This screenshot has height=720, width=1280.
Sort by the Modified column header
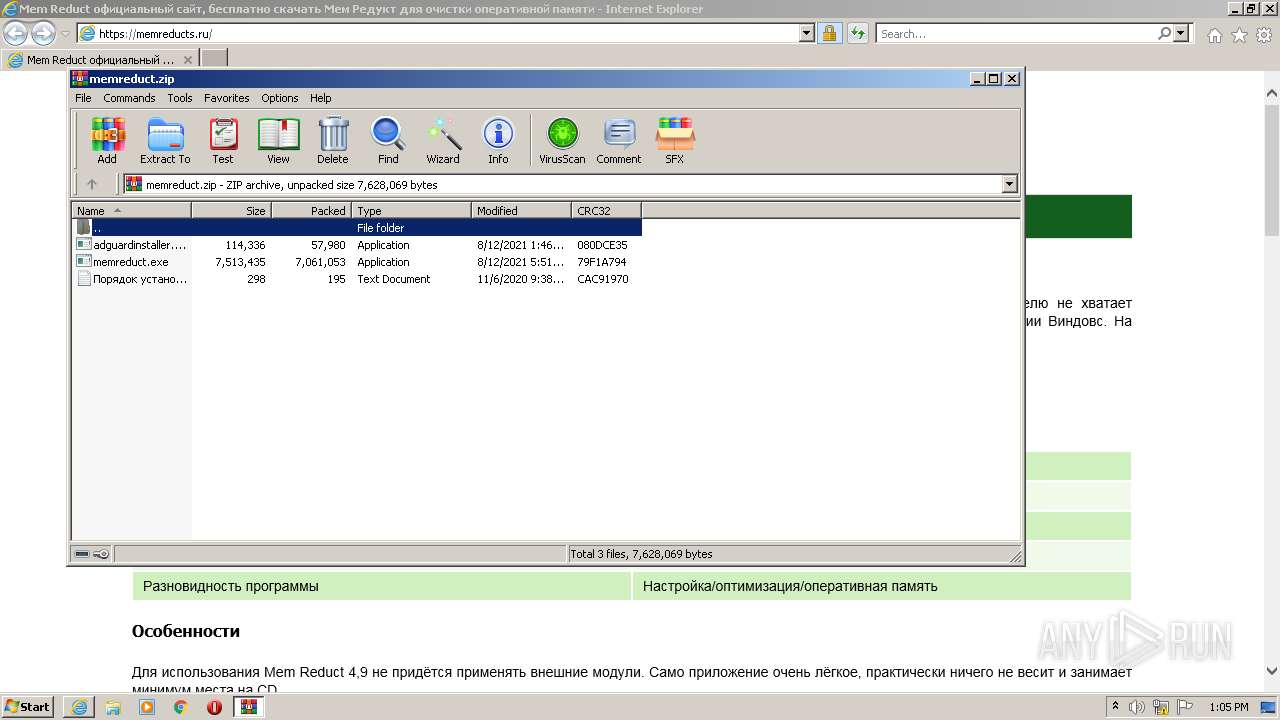522,211
